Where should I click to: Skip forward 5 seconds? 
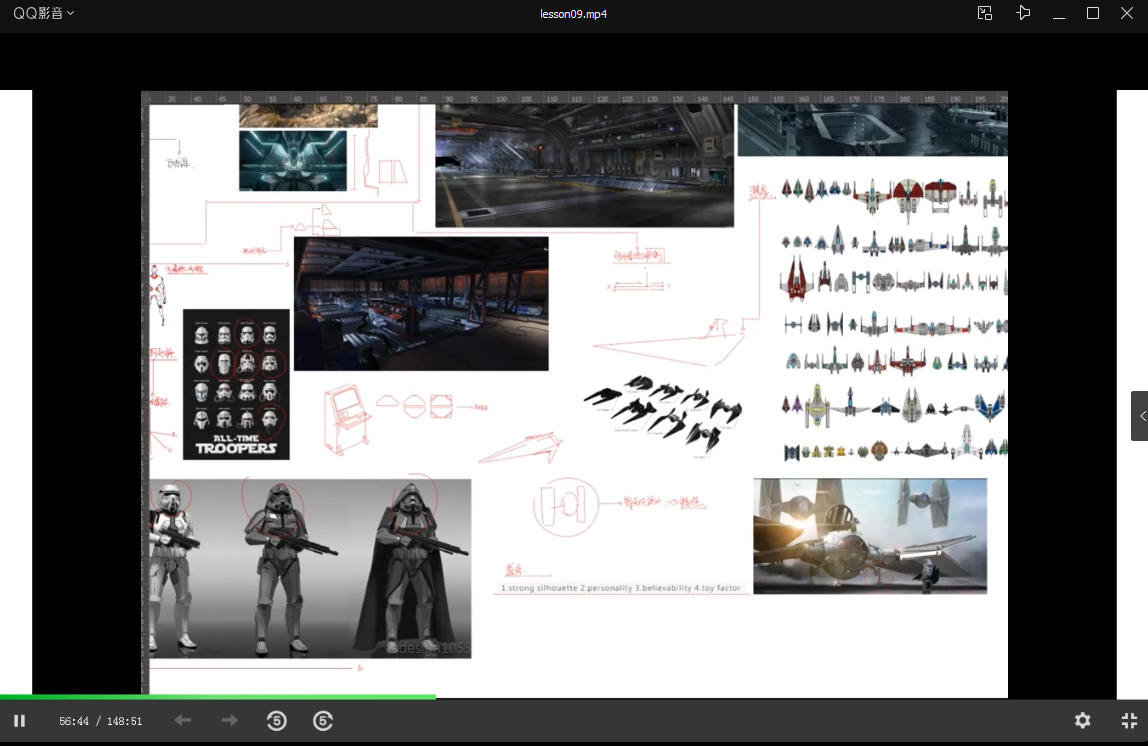click(x=323, y=720)
